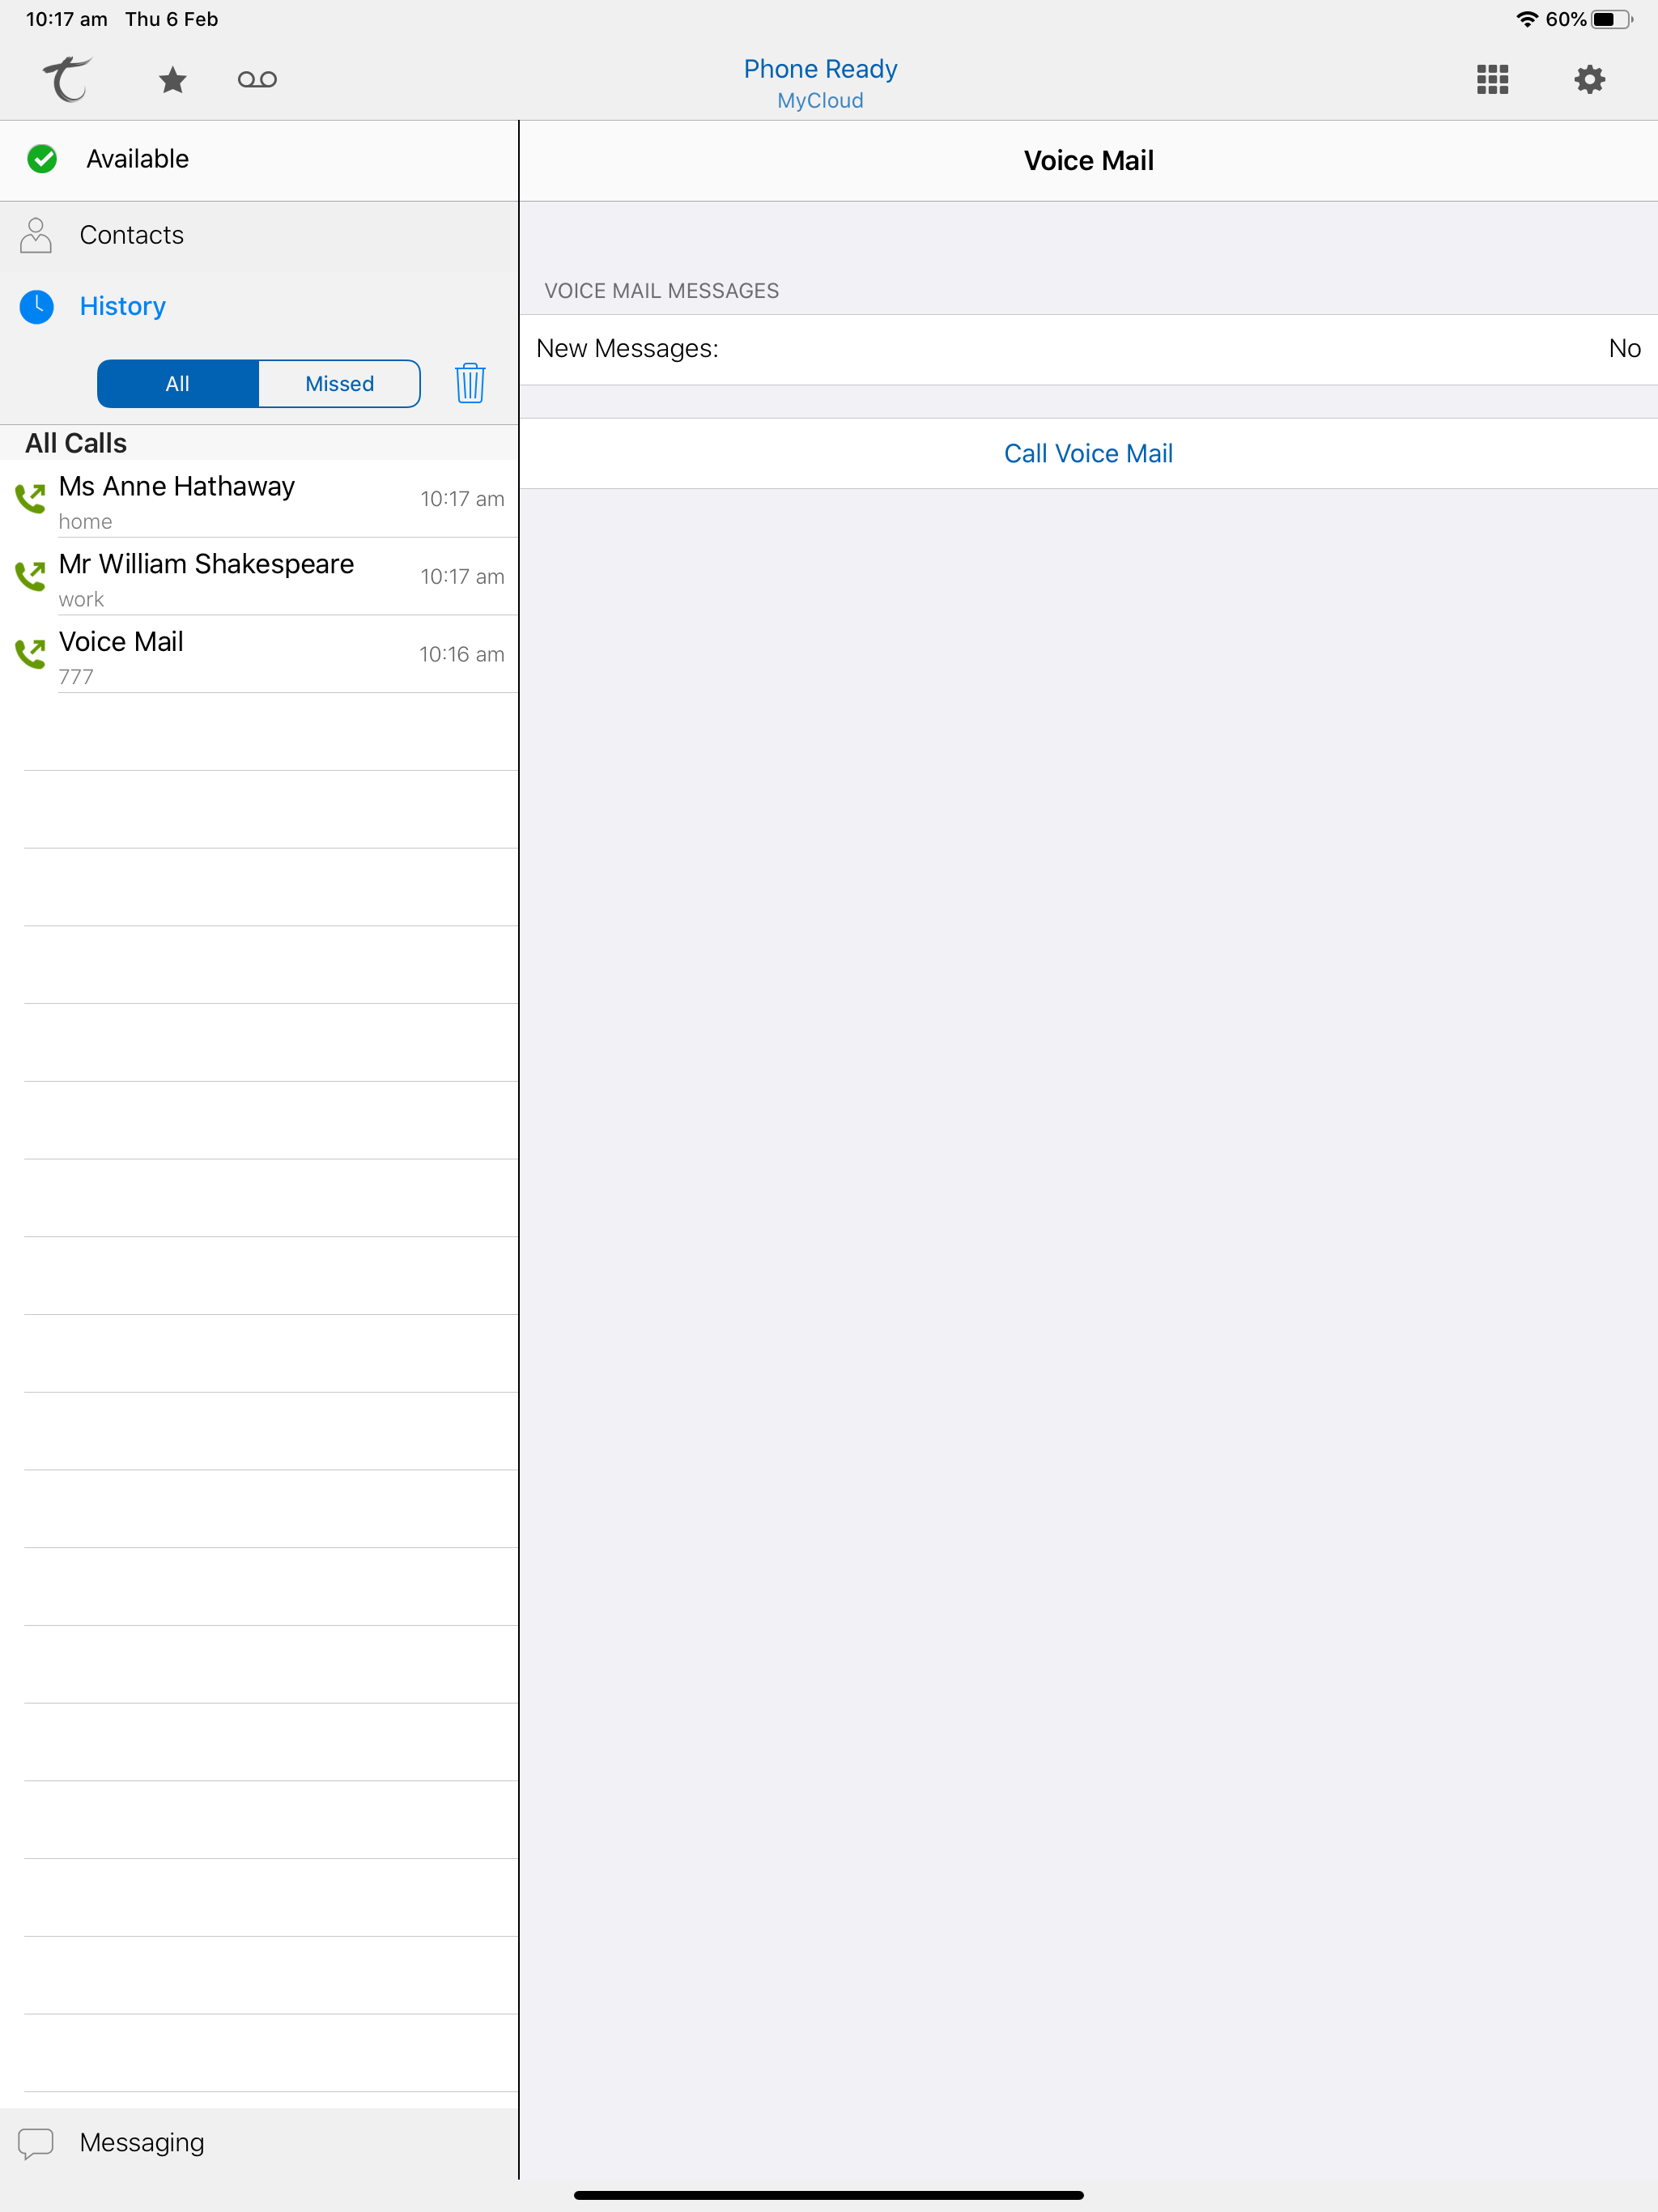Tap New Messages row label
This screenshot has width=1658, height=2212.
(627, 349)
